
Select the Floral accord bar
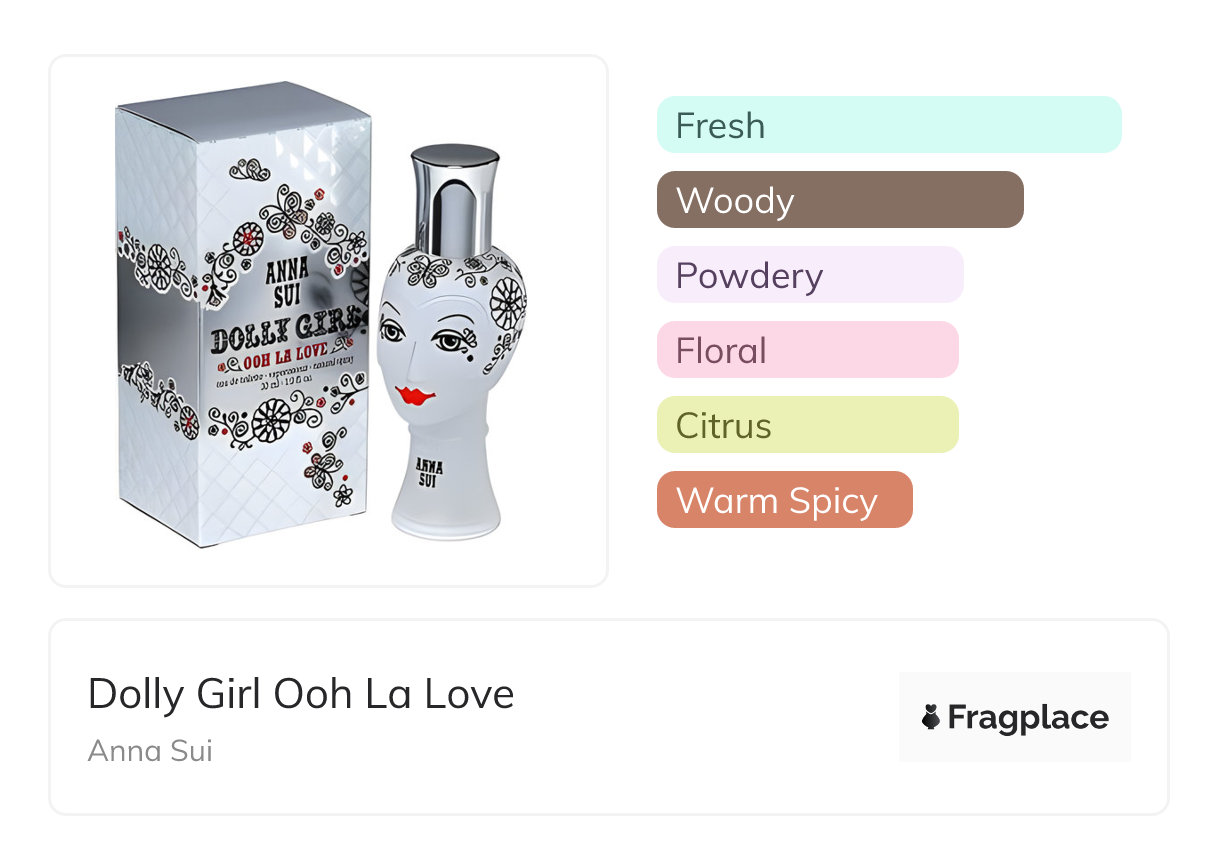tap(807, 350)
